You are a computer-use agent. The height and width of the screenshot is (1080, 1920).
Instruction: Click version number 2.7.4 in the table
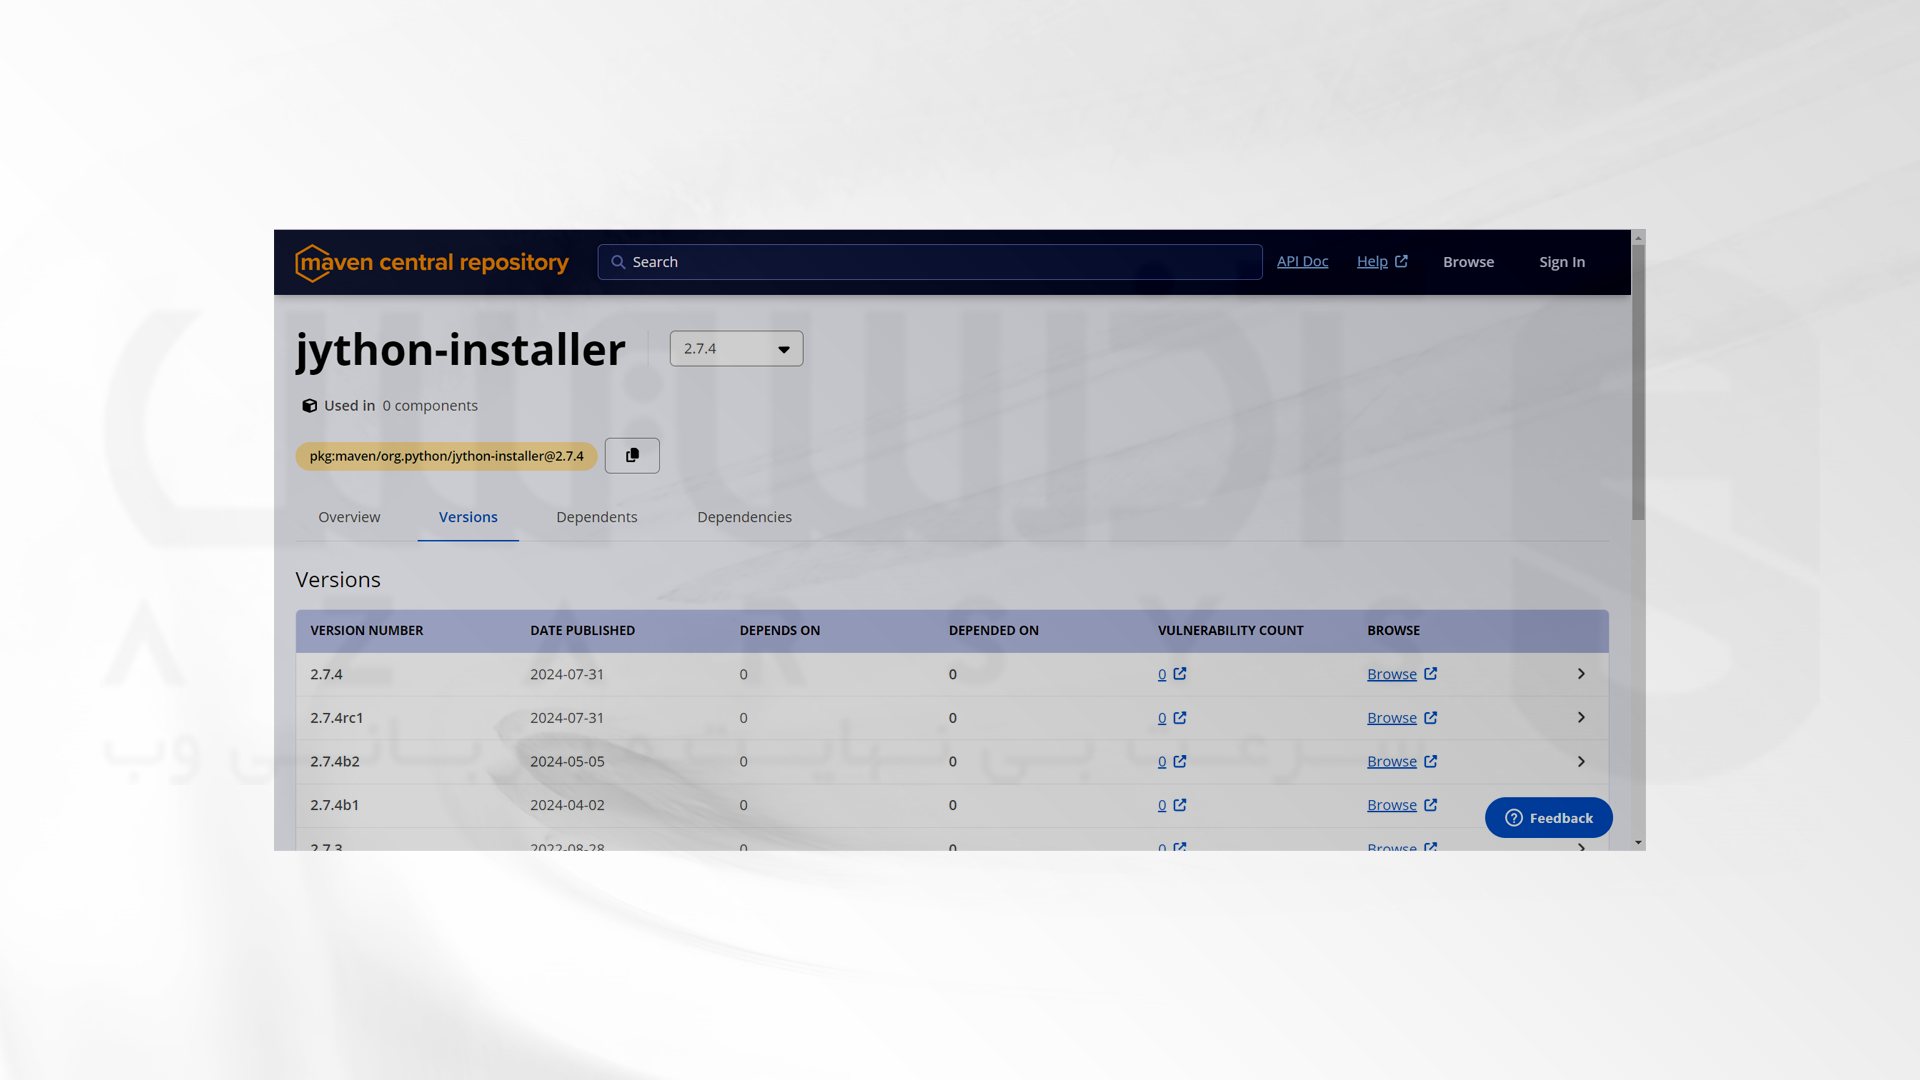[326, 675]
